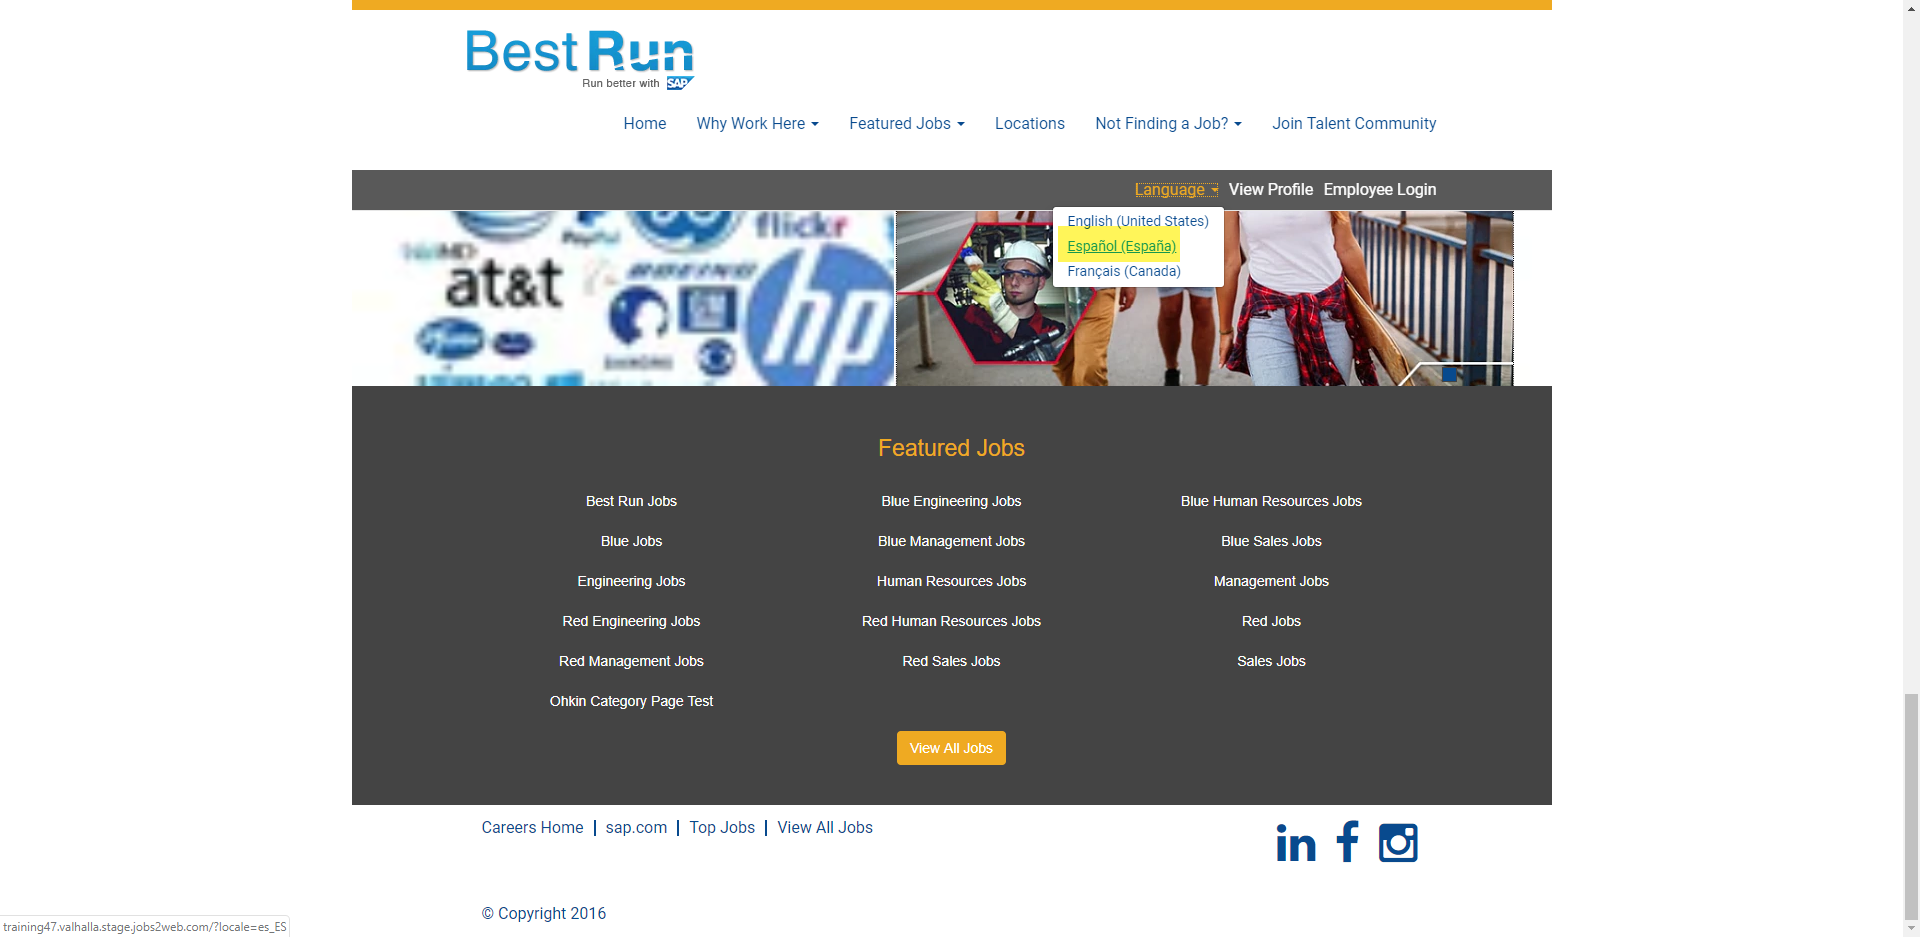This screenshot has width=1920, height=937.
Task: Open the LinkedIn social icon
Action: pyautogui.click(x=1295, y=843)
